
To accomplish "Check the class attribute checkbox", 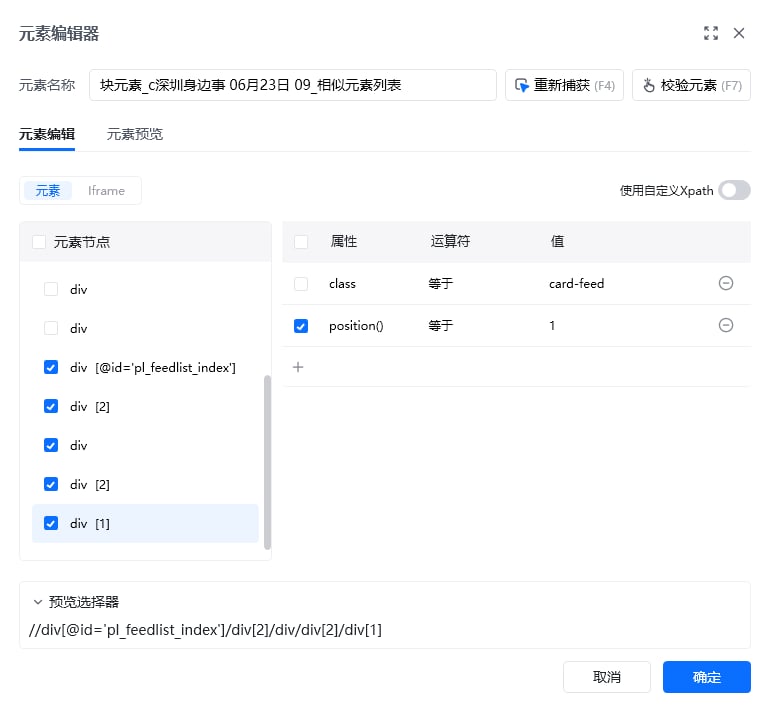I will tap(301, 284).
